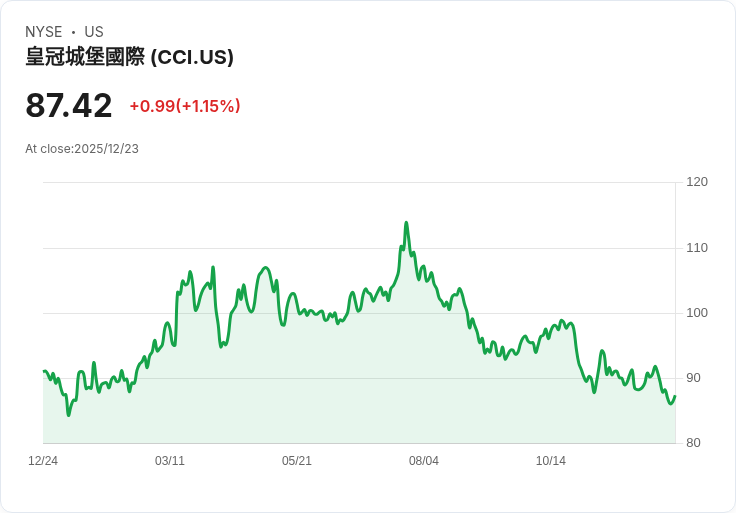Screen dimensions: 736x513
Task: Click the highest peak of the price line
Action: pos(406,223)
